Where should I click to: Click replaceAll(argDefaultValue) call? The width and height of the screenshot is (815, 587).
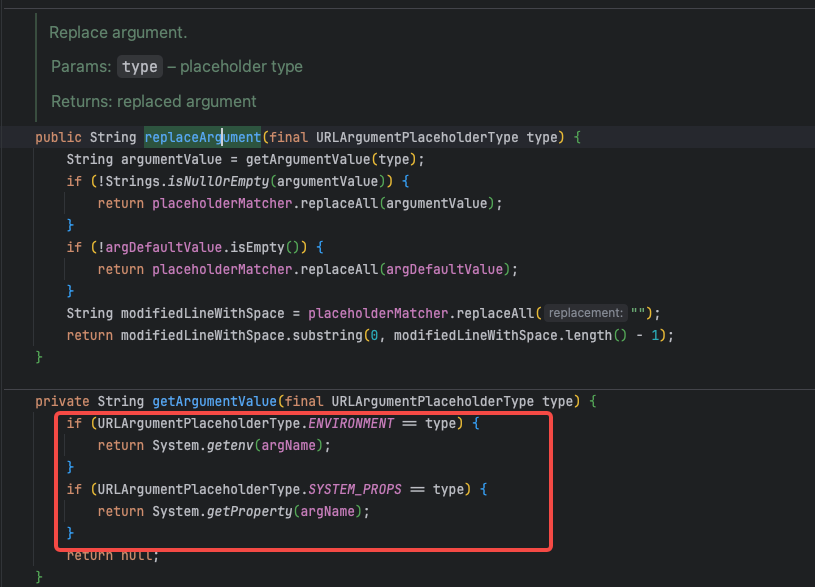[405, 269]
